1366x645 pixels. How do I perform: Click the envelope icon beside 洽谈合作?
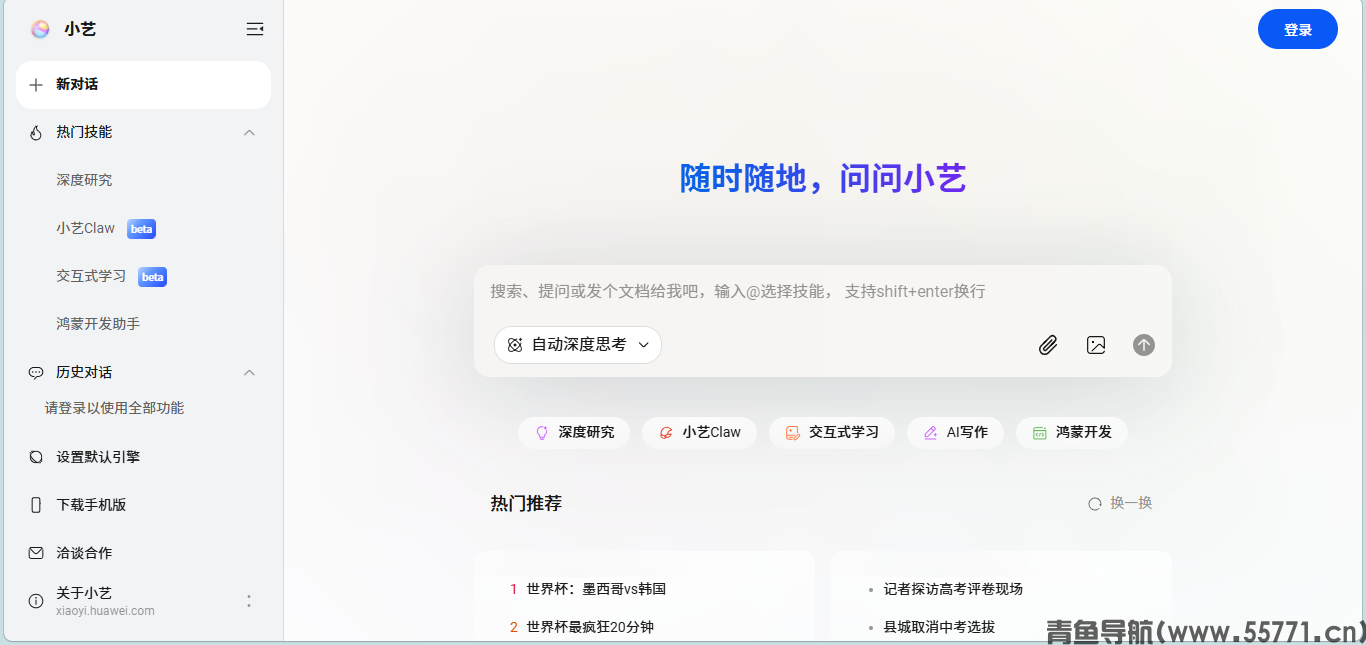click(x=36, y=553)
